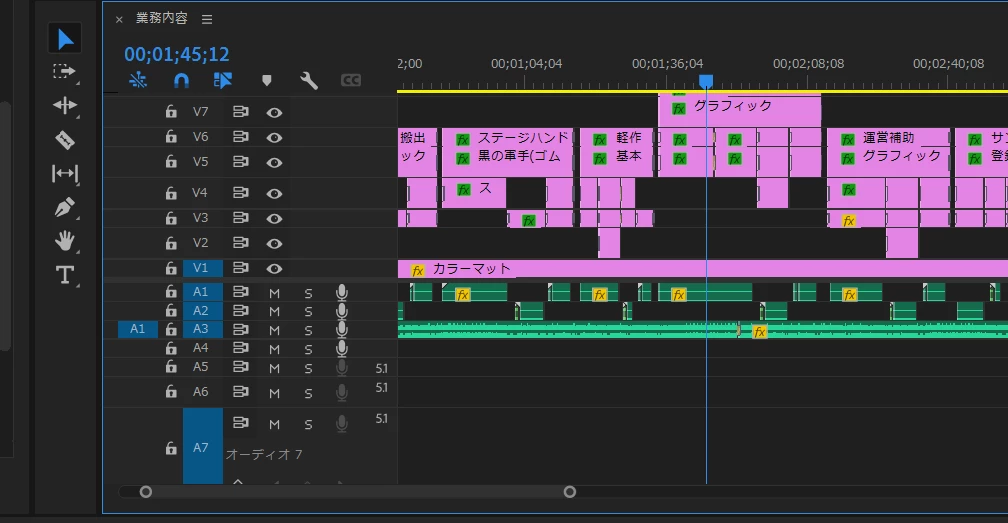Toggle sync lock for track A5
The image size is (1008, 523).
click(x=240, y=367)
